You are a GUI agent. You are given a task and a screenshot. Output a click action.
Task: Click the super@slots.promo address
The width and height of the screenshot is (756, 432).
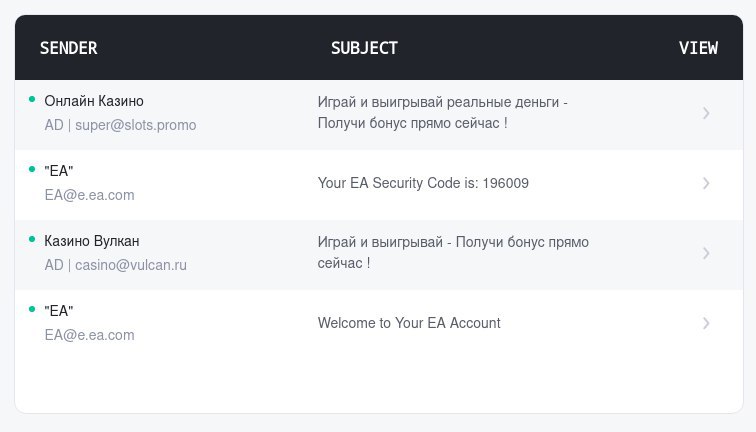pyautogui.click(x=135, y=125)
